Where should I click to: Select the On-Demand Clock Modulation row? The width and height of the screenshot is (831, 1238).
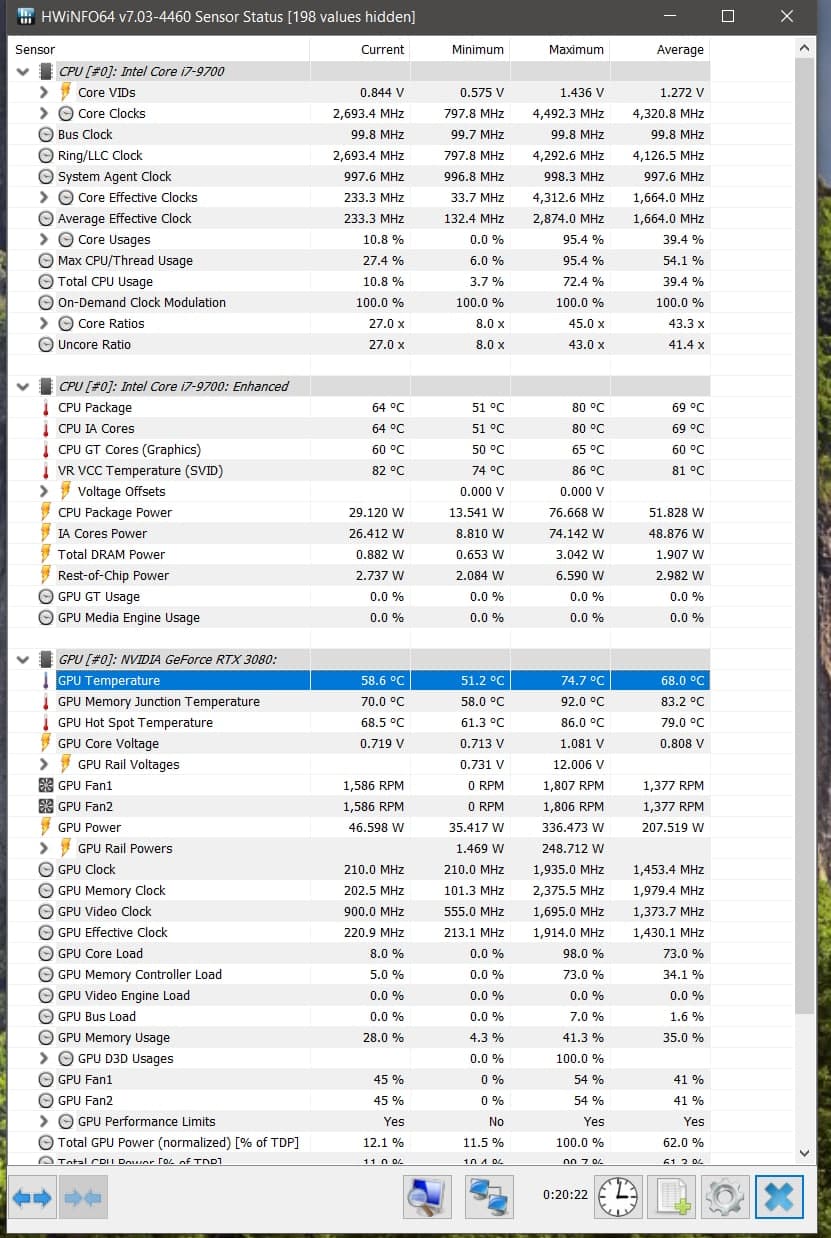point(360,302)
